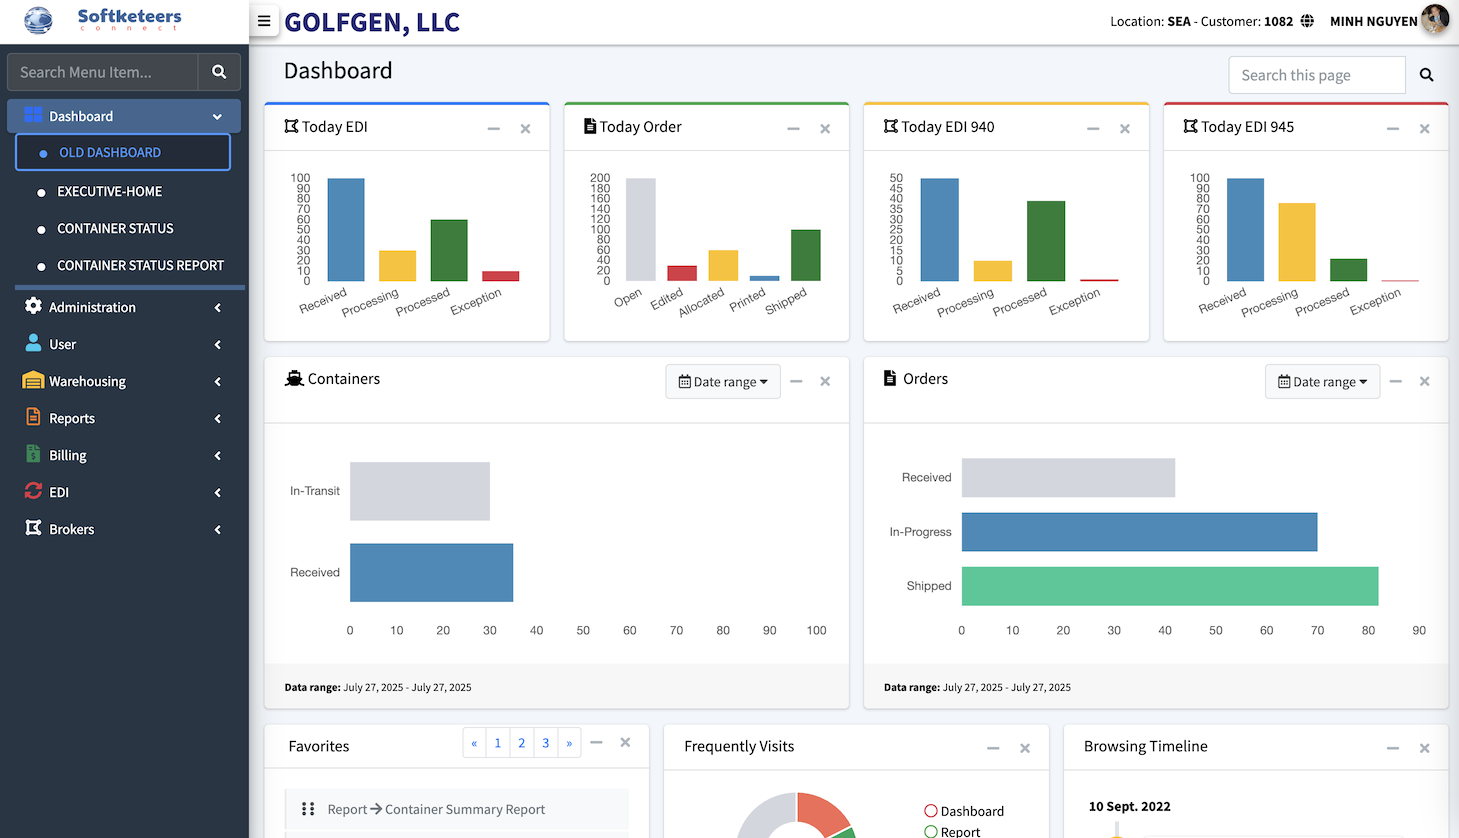Click the page search magnifier icon
1459x838 pixels.
pyautogui.click(x=1426, y=75)
